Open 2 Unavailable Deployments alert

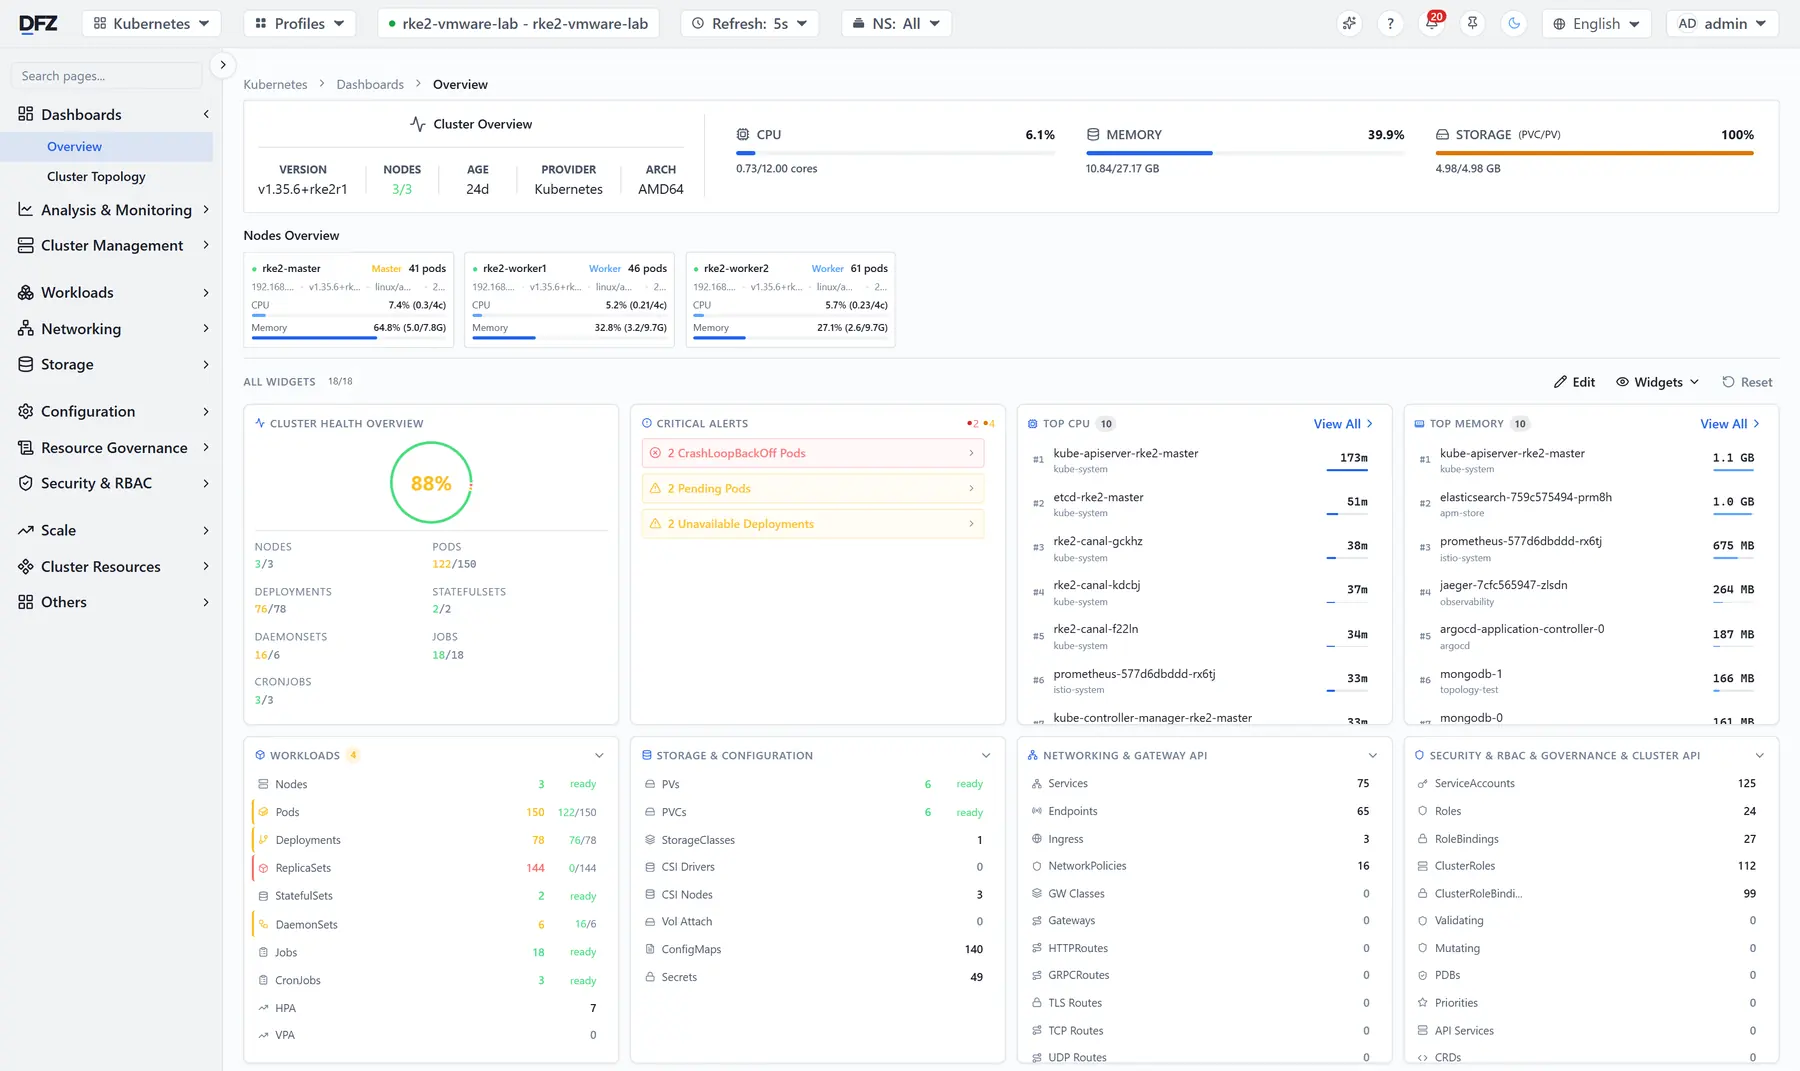(813, 524)
